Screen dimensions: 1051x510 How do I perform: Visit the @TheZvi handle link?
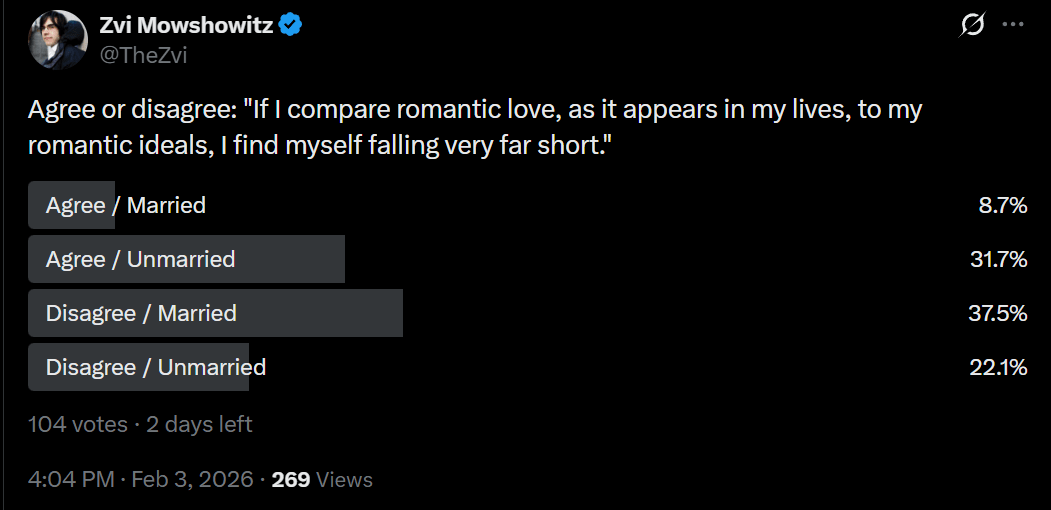click(143, 55)
